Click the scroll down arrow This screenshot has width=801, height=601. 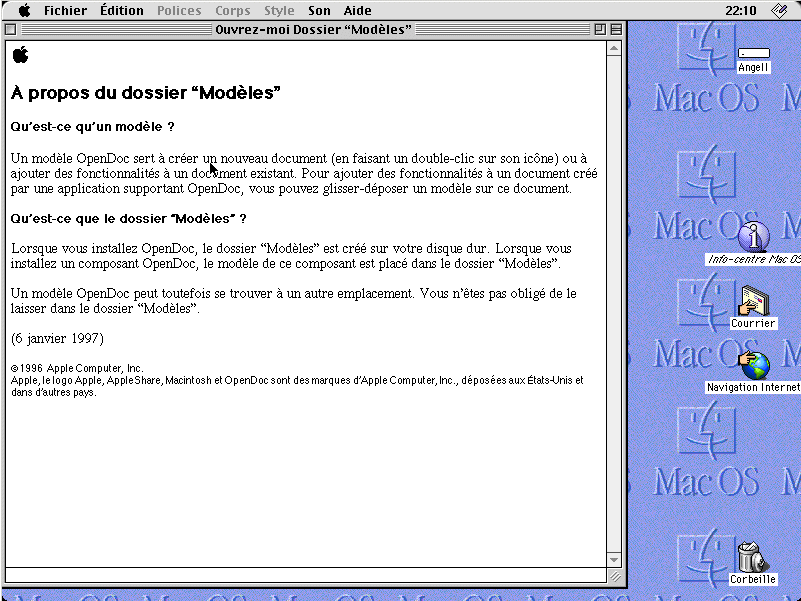pyautogui.click(x=614, y=560)
